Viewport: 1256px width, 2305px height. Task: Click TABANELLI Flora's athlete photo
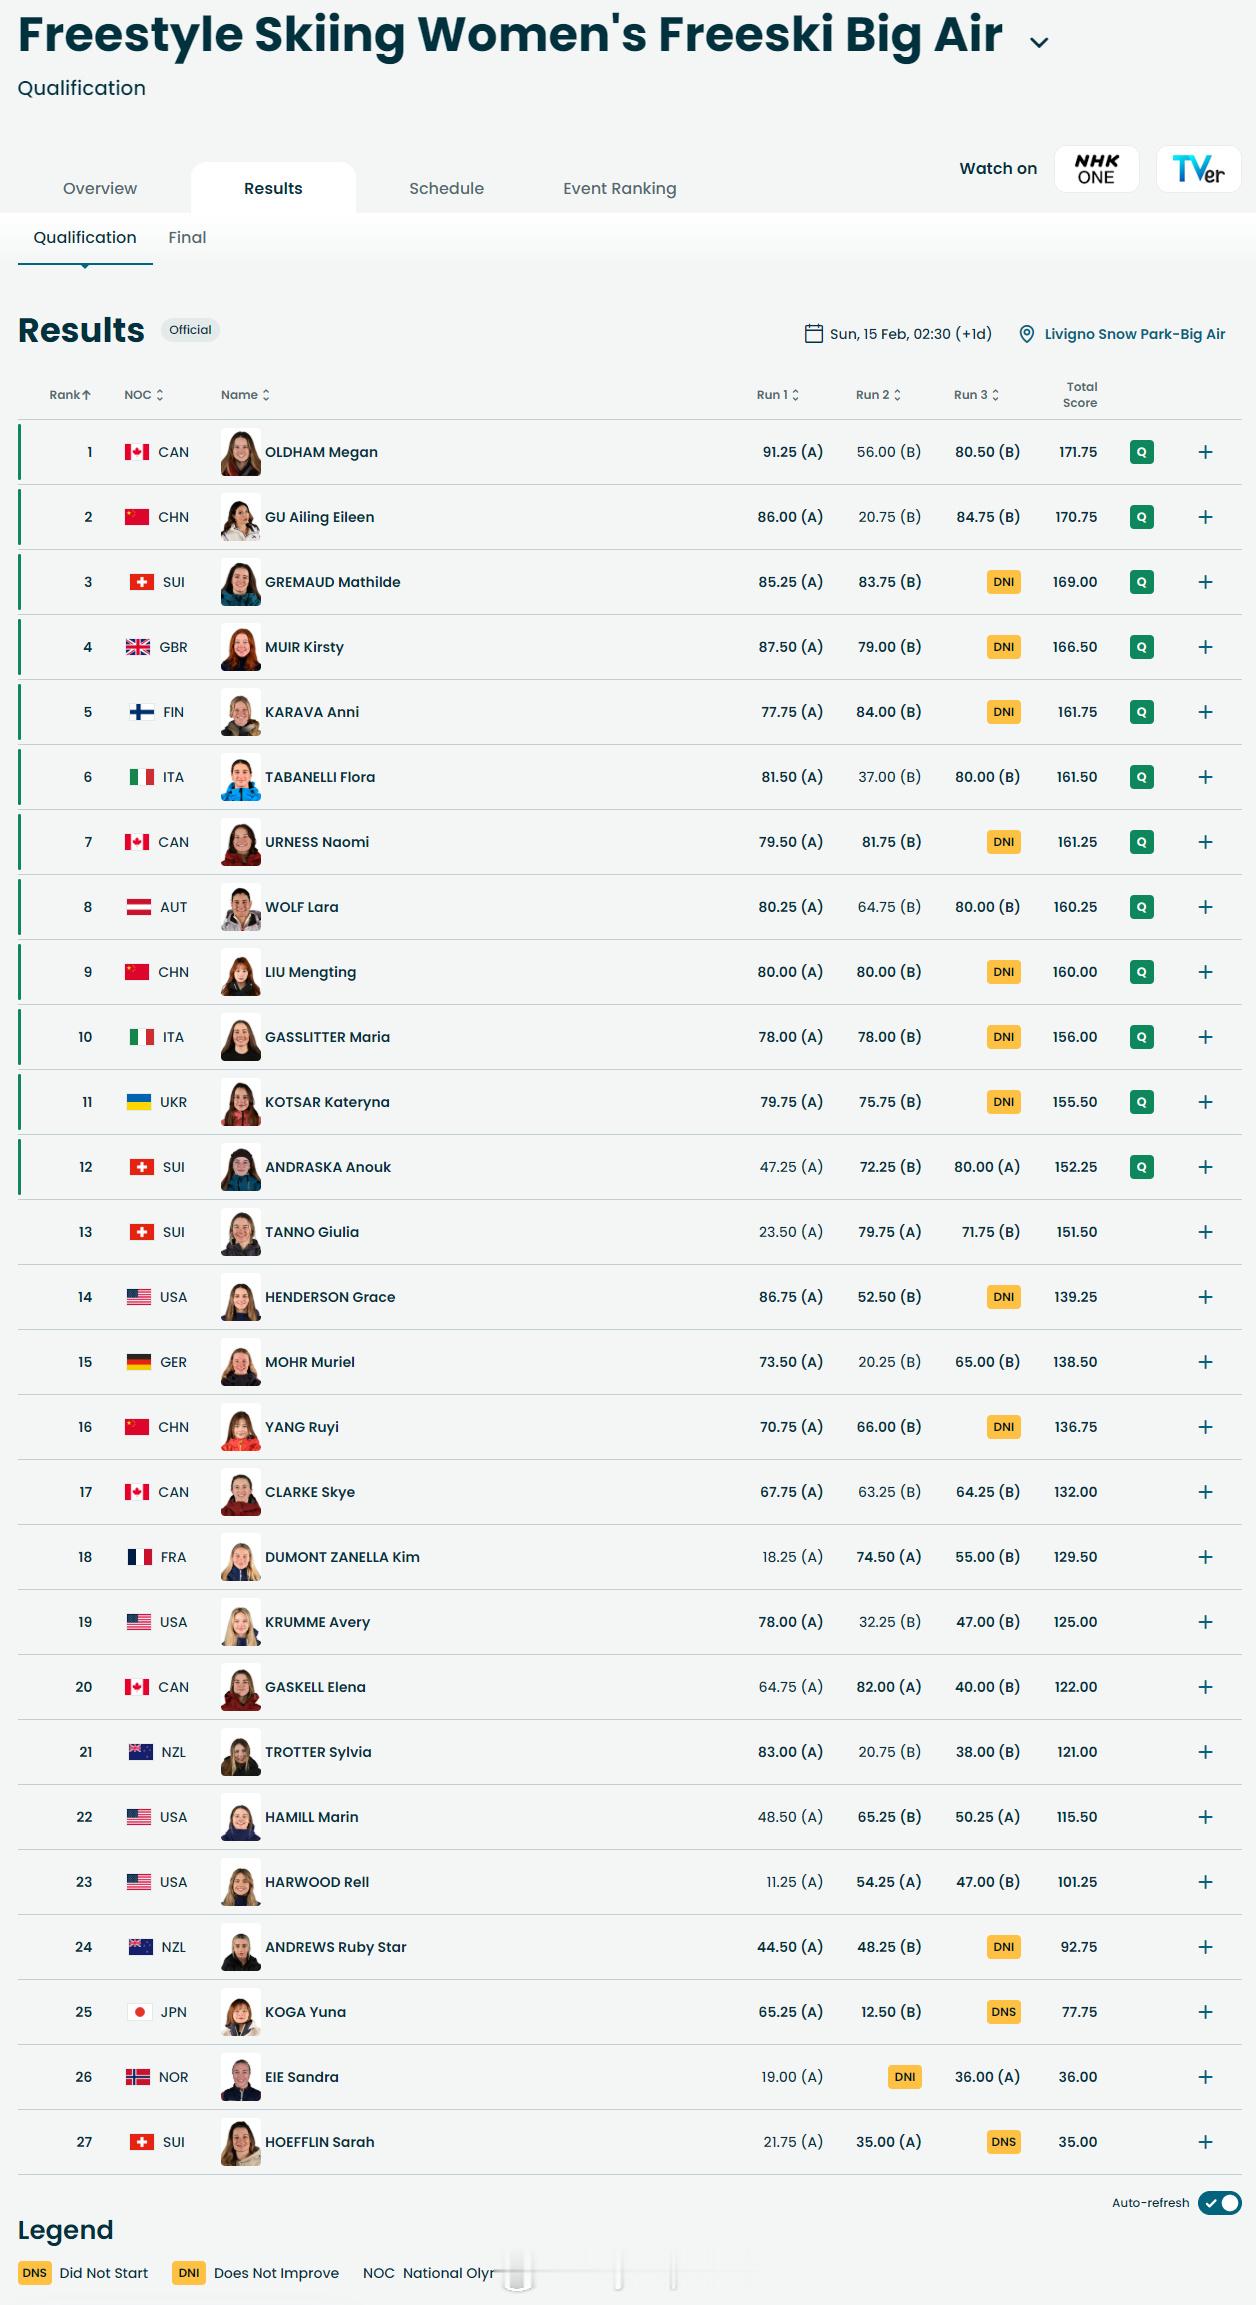tap(241, 777)
